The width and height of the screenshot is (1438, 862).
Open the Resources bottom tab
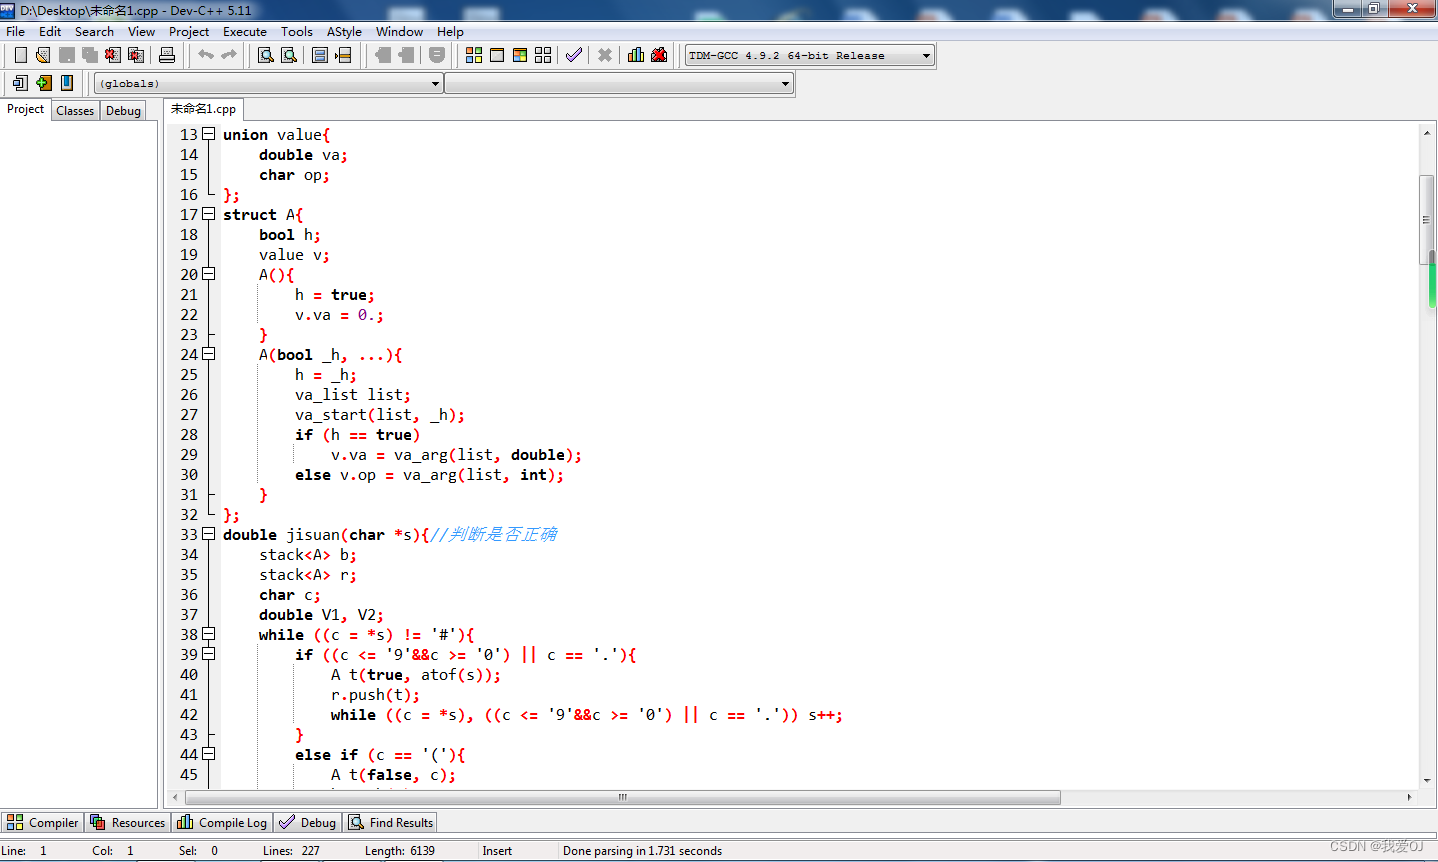(127, 822)
